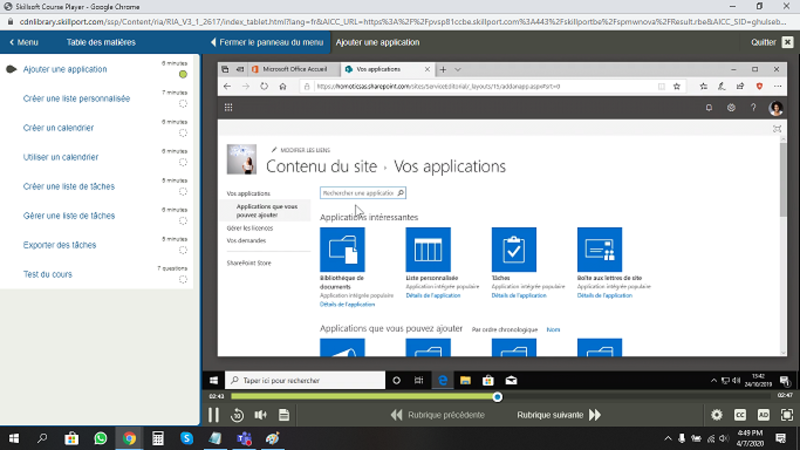Open user profile avatar in SharePoint
This screenshot has height=450, width=800.
(x=776, y=108)
